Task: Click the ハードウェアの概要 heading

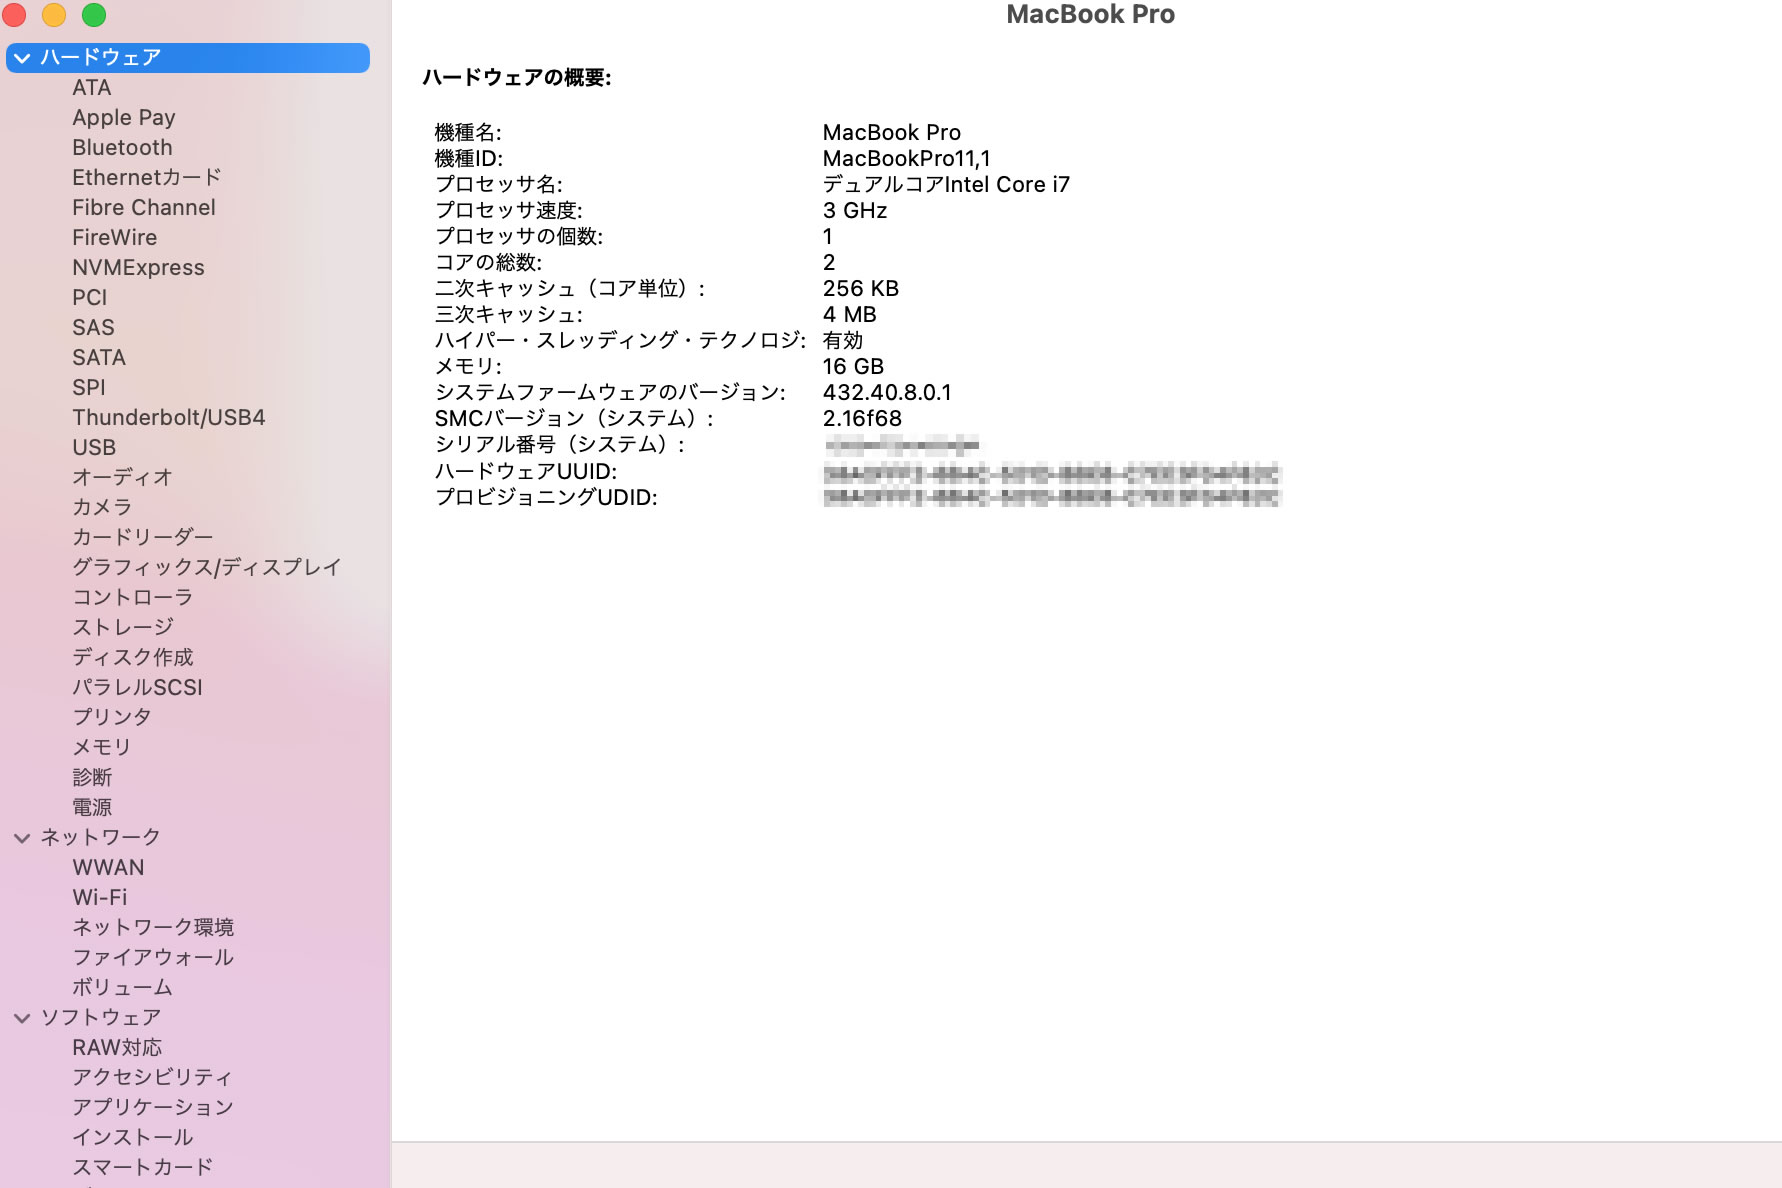Action: coord(517,78)
